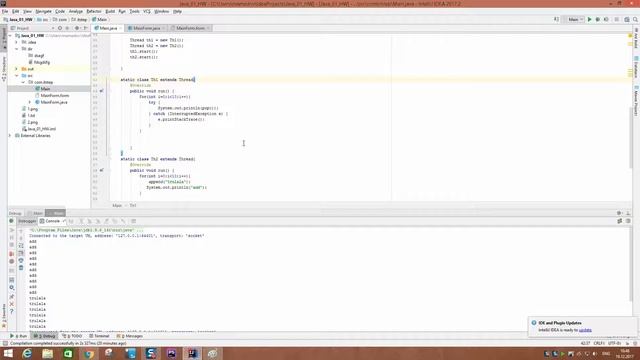This screenshot has height=360, width=640.
Task: Click the Print icon in console toolbar
Action: pos(21,260)
